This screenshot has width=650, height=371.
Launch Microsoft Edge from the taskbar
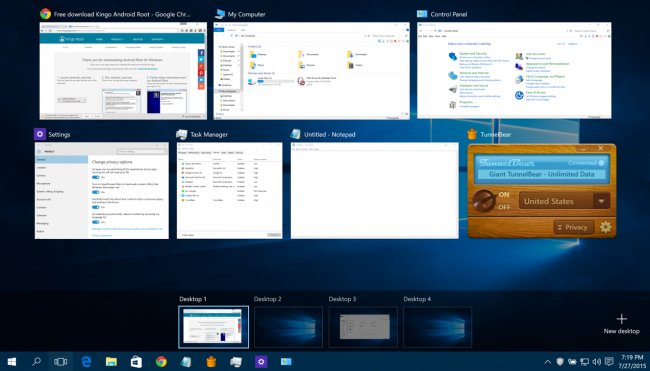86,361
